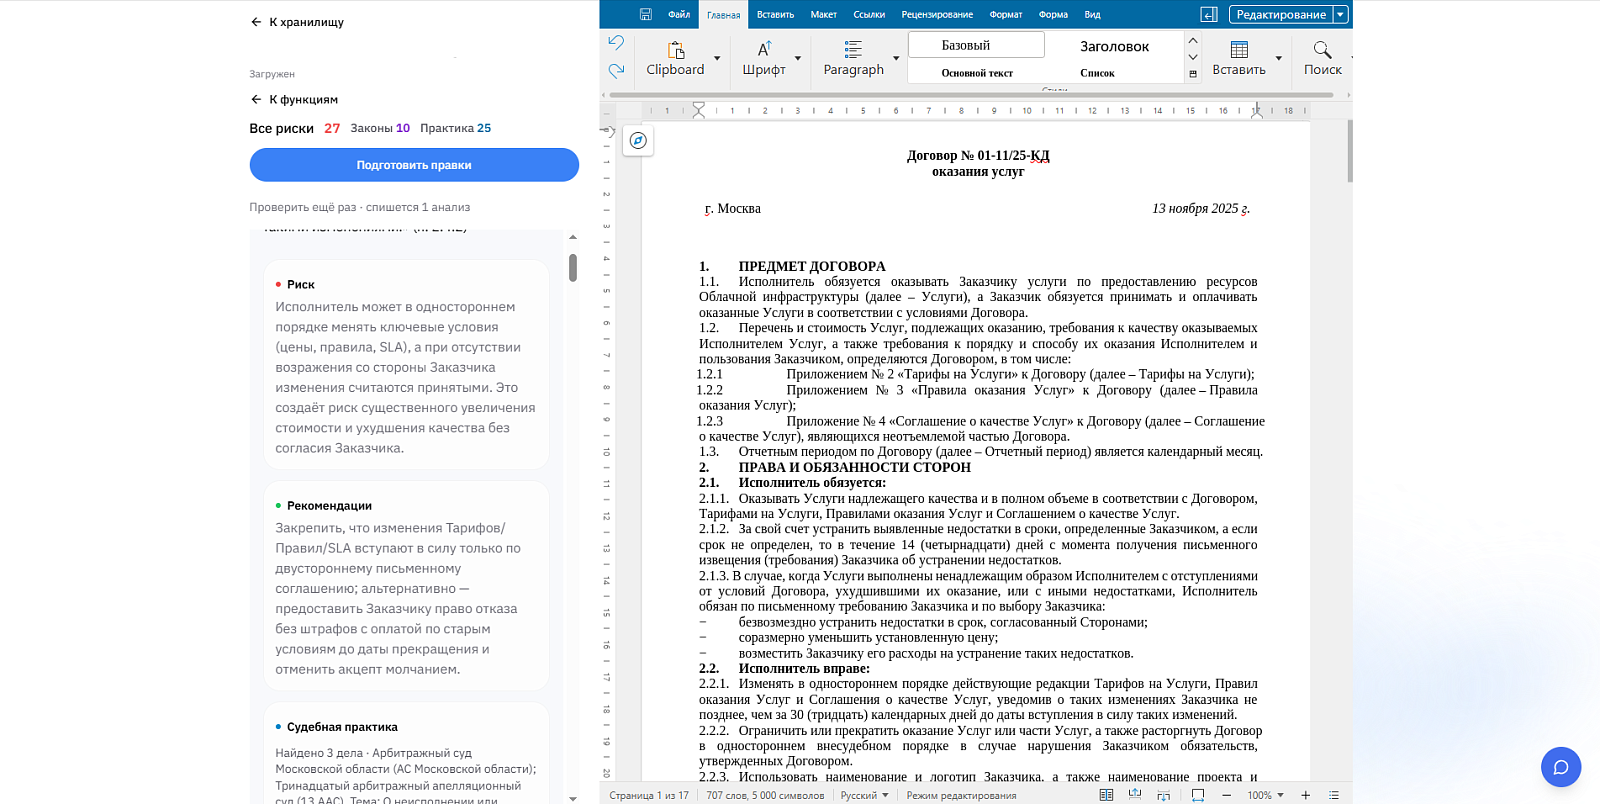Click the Редактирование mode button
This screenshot has width=1600, height=804.
pos(1281,14)
